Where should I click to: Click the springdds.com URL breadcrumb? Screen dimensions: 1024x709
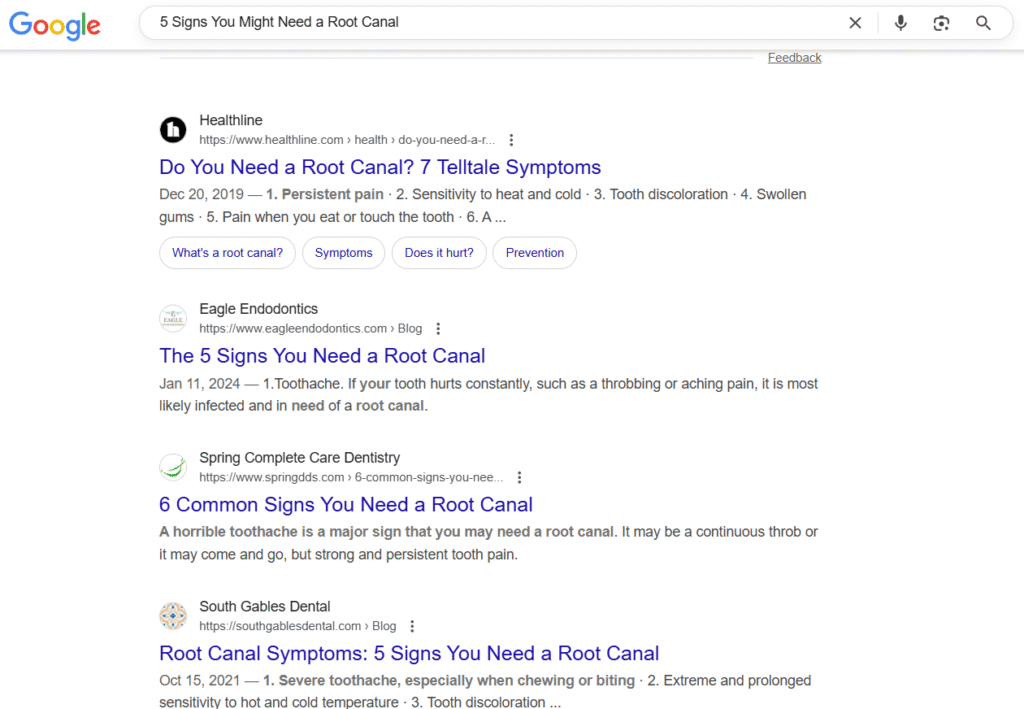[x=351, y=477]
